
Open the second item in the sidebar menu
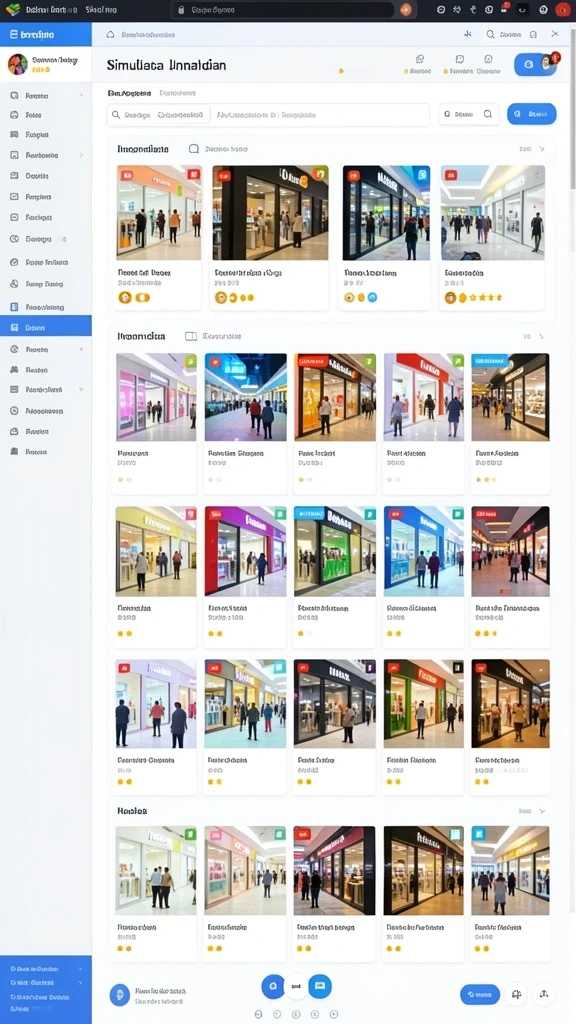[x=46, y=115]
